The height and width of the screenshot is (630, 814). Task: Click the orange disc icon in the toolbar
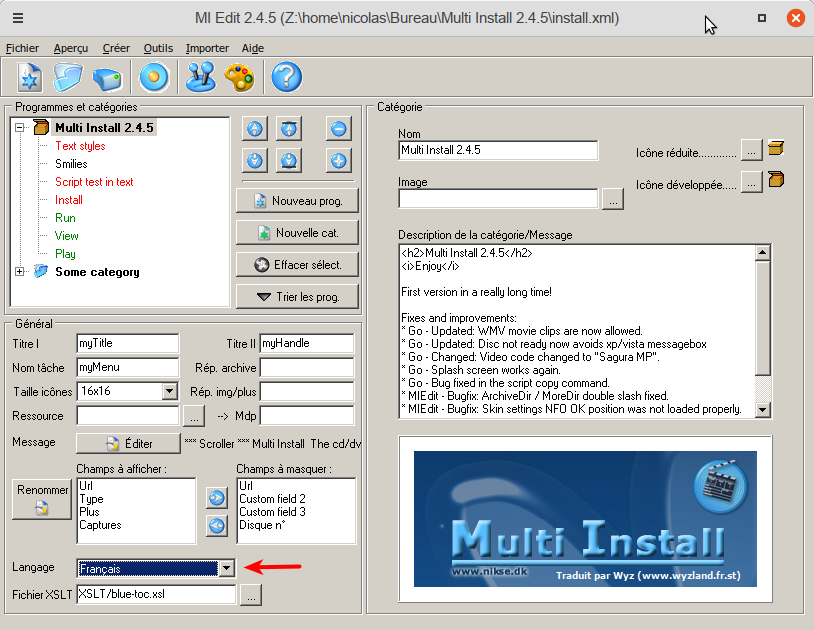[x=153, y=77]
